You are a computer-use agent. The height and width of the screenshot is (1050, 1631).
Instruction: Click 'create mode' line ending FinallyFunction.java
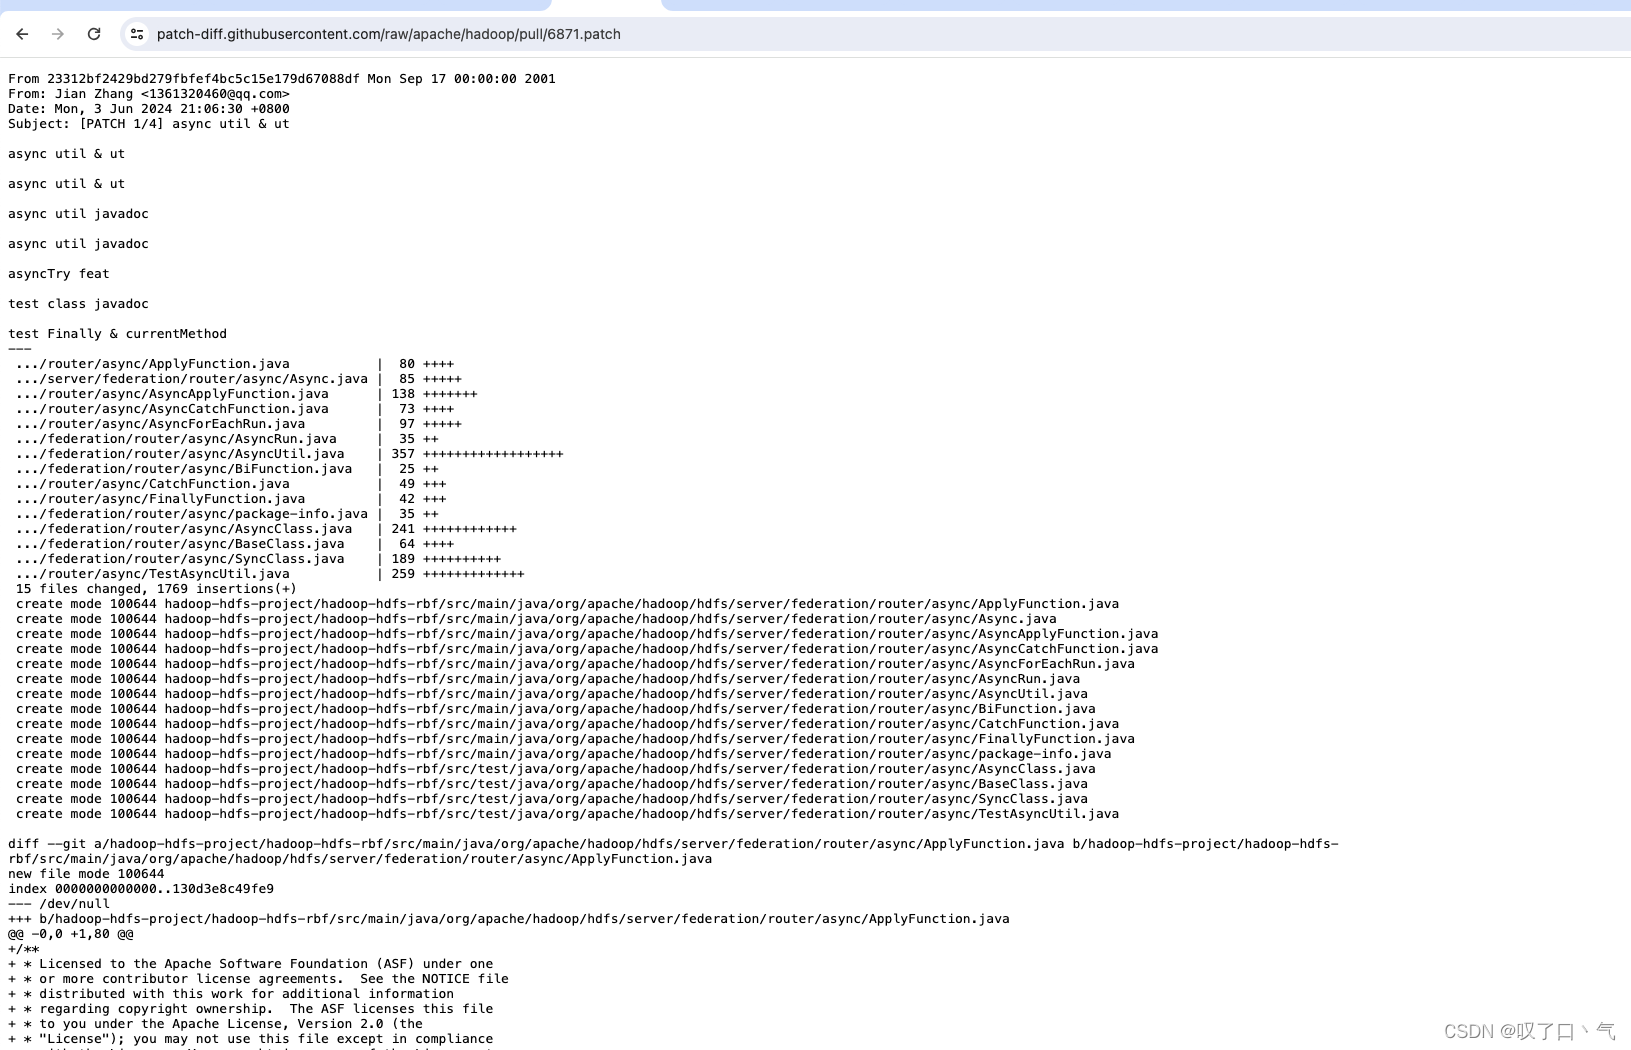575,739
